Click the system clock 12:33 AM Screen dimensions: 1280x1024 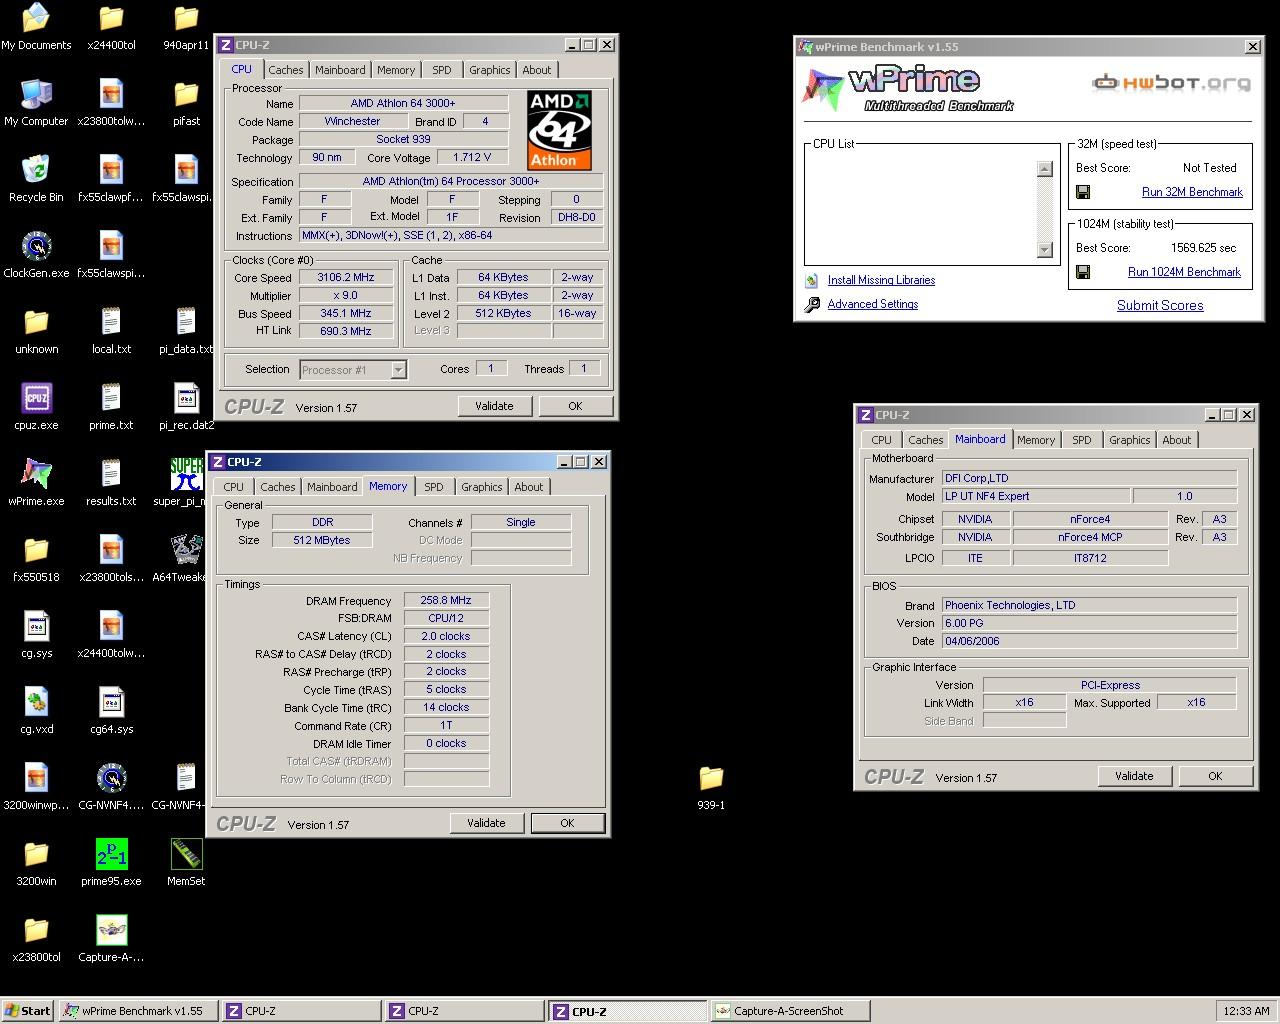(x=1246, y=1011)
